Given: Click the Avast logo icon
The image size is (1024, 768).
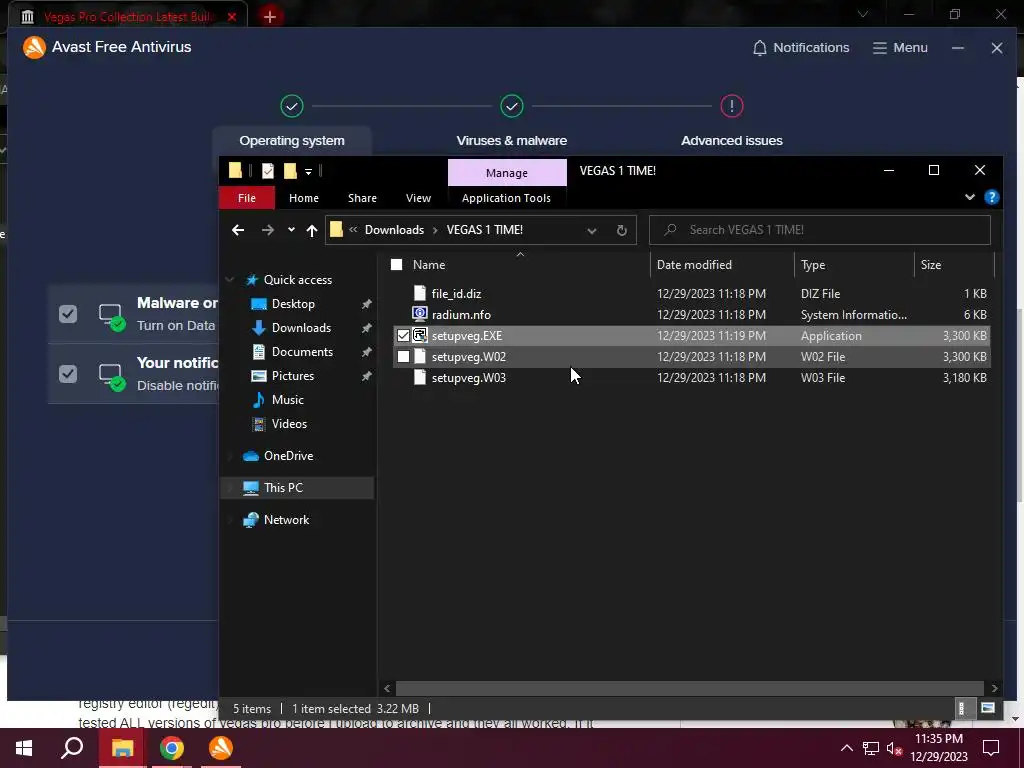Looking at the screenshot, I should click(34, 47).
